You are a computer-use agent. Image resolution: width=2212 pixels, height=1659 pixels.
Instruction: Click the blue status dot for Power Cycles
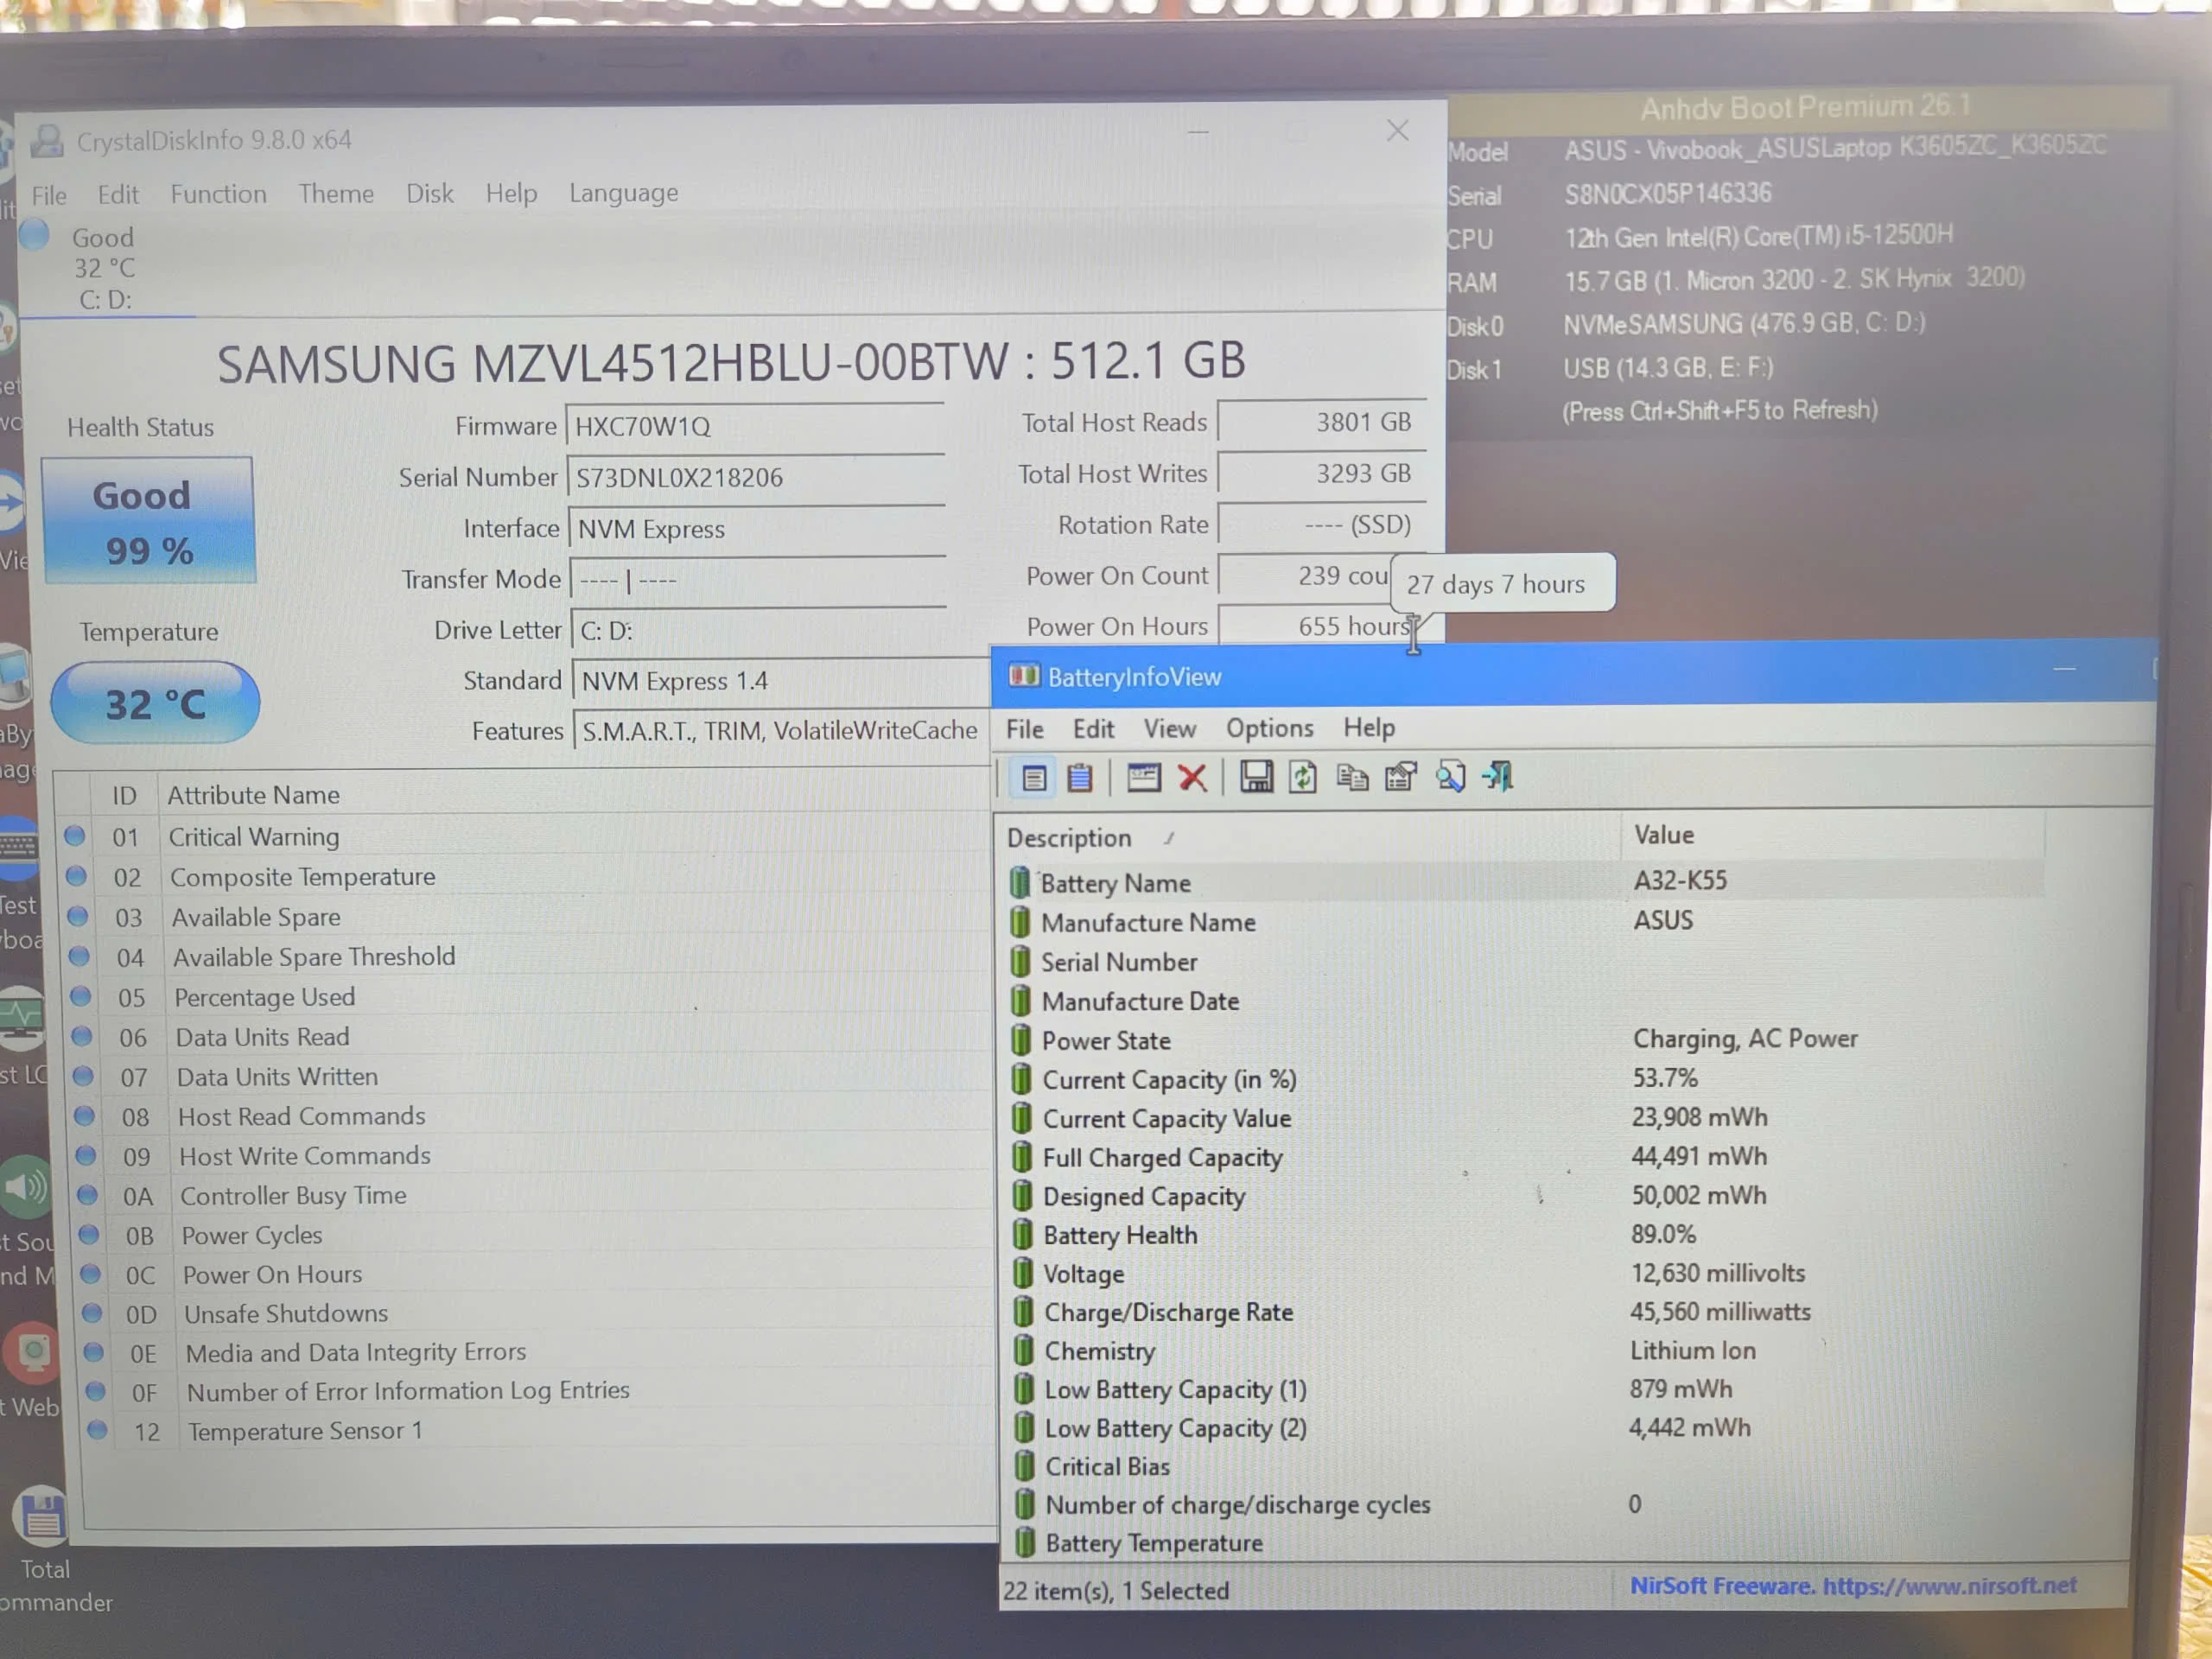(89, 1234)
